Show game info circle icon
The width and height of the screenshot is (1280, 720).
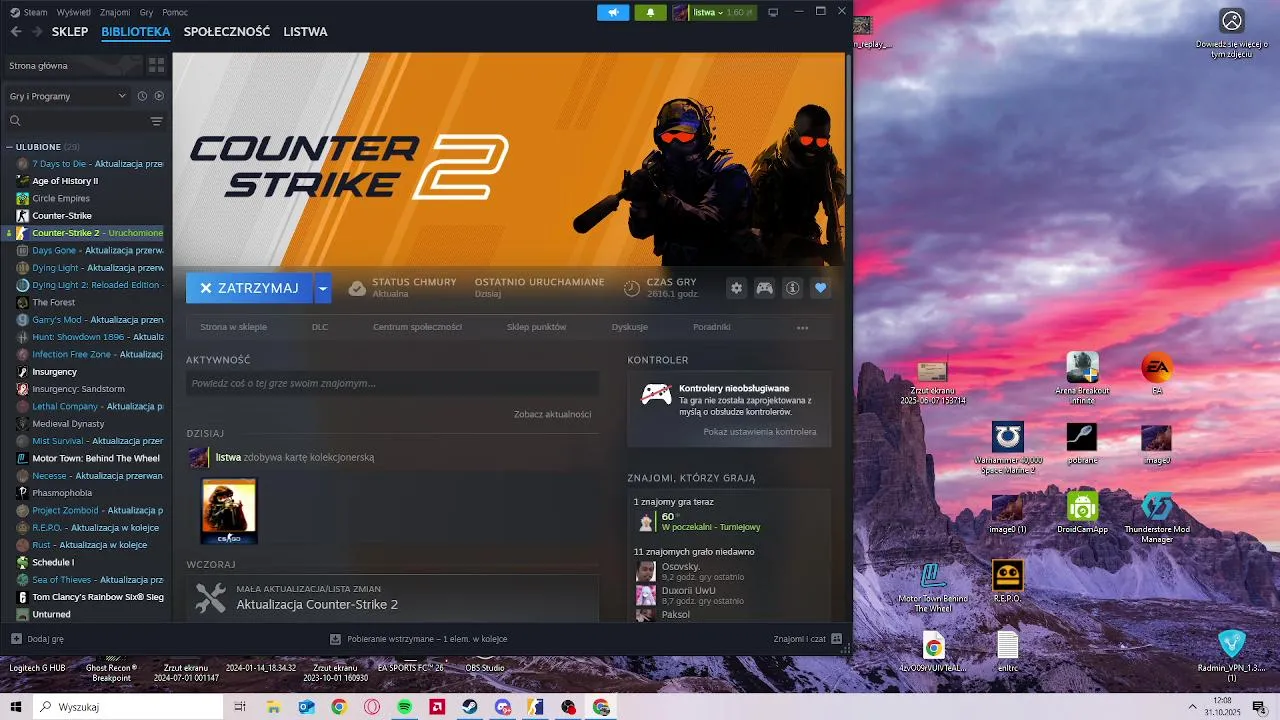tap(793, 288)
